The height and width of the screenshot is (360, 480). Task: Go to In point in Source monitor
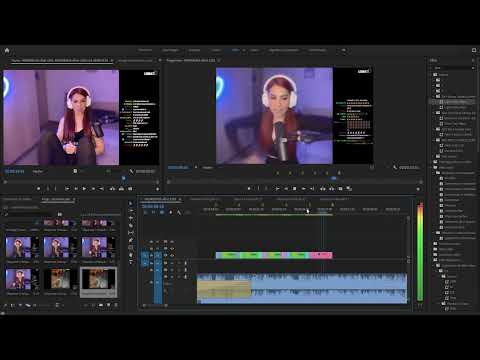[x=67, y=189]
